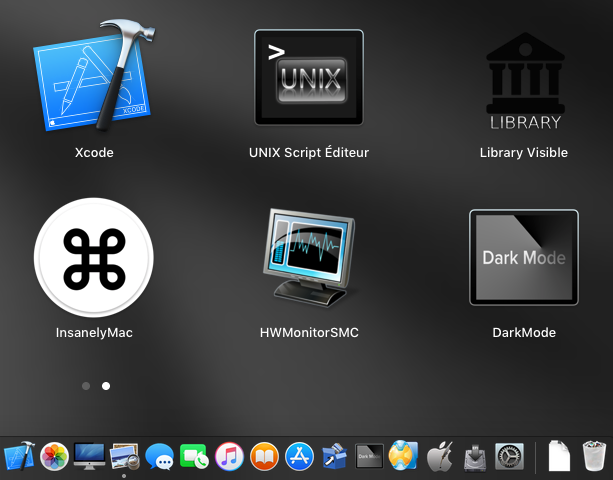
Task: Launch DarkMode app in Launchpad grid
Action: tap(524, 258)
